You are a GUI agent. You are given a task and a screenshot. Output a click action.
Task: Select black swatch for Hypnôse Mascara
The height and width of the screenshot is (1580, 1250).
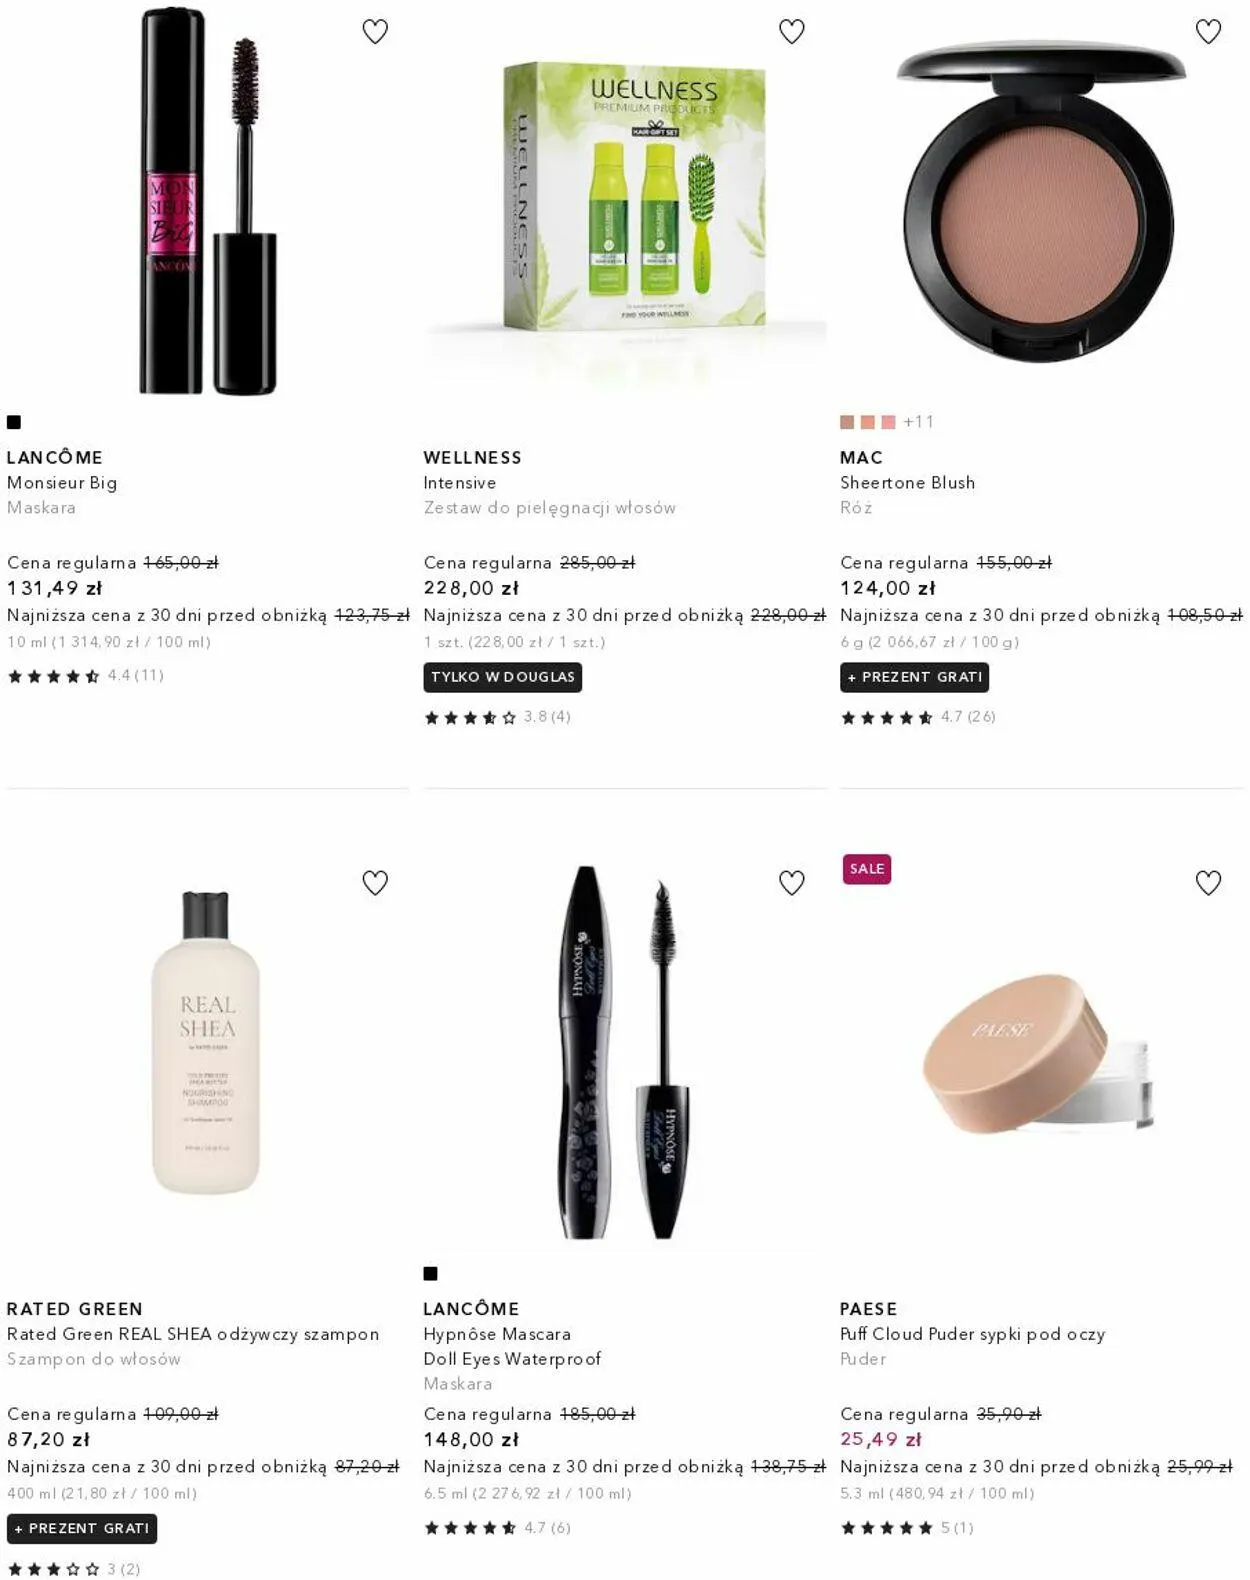click(430, 1273)
